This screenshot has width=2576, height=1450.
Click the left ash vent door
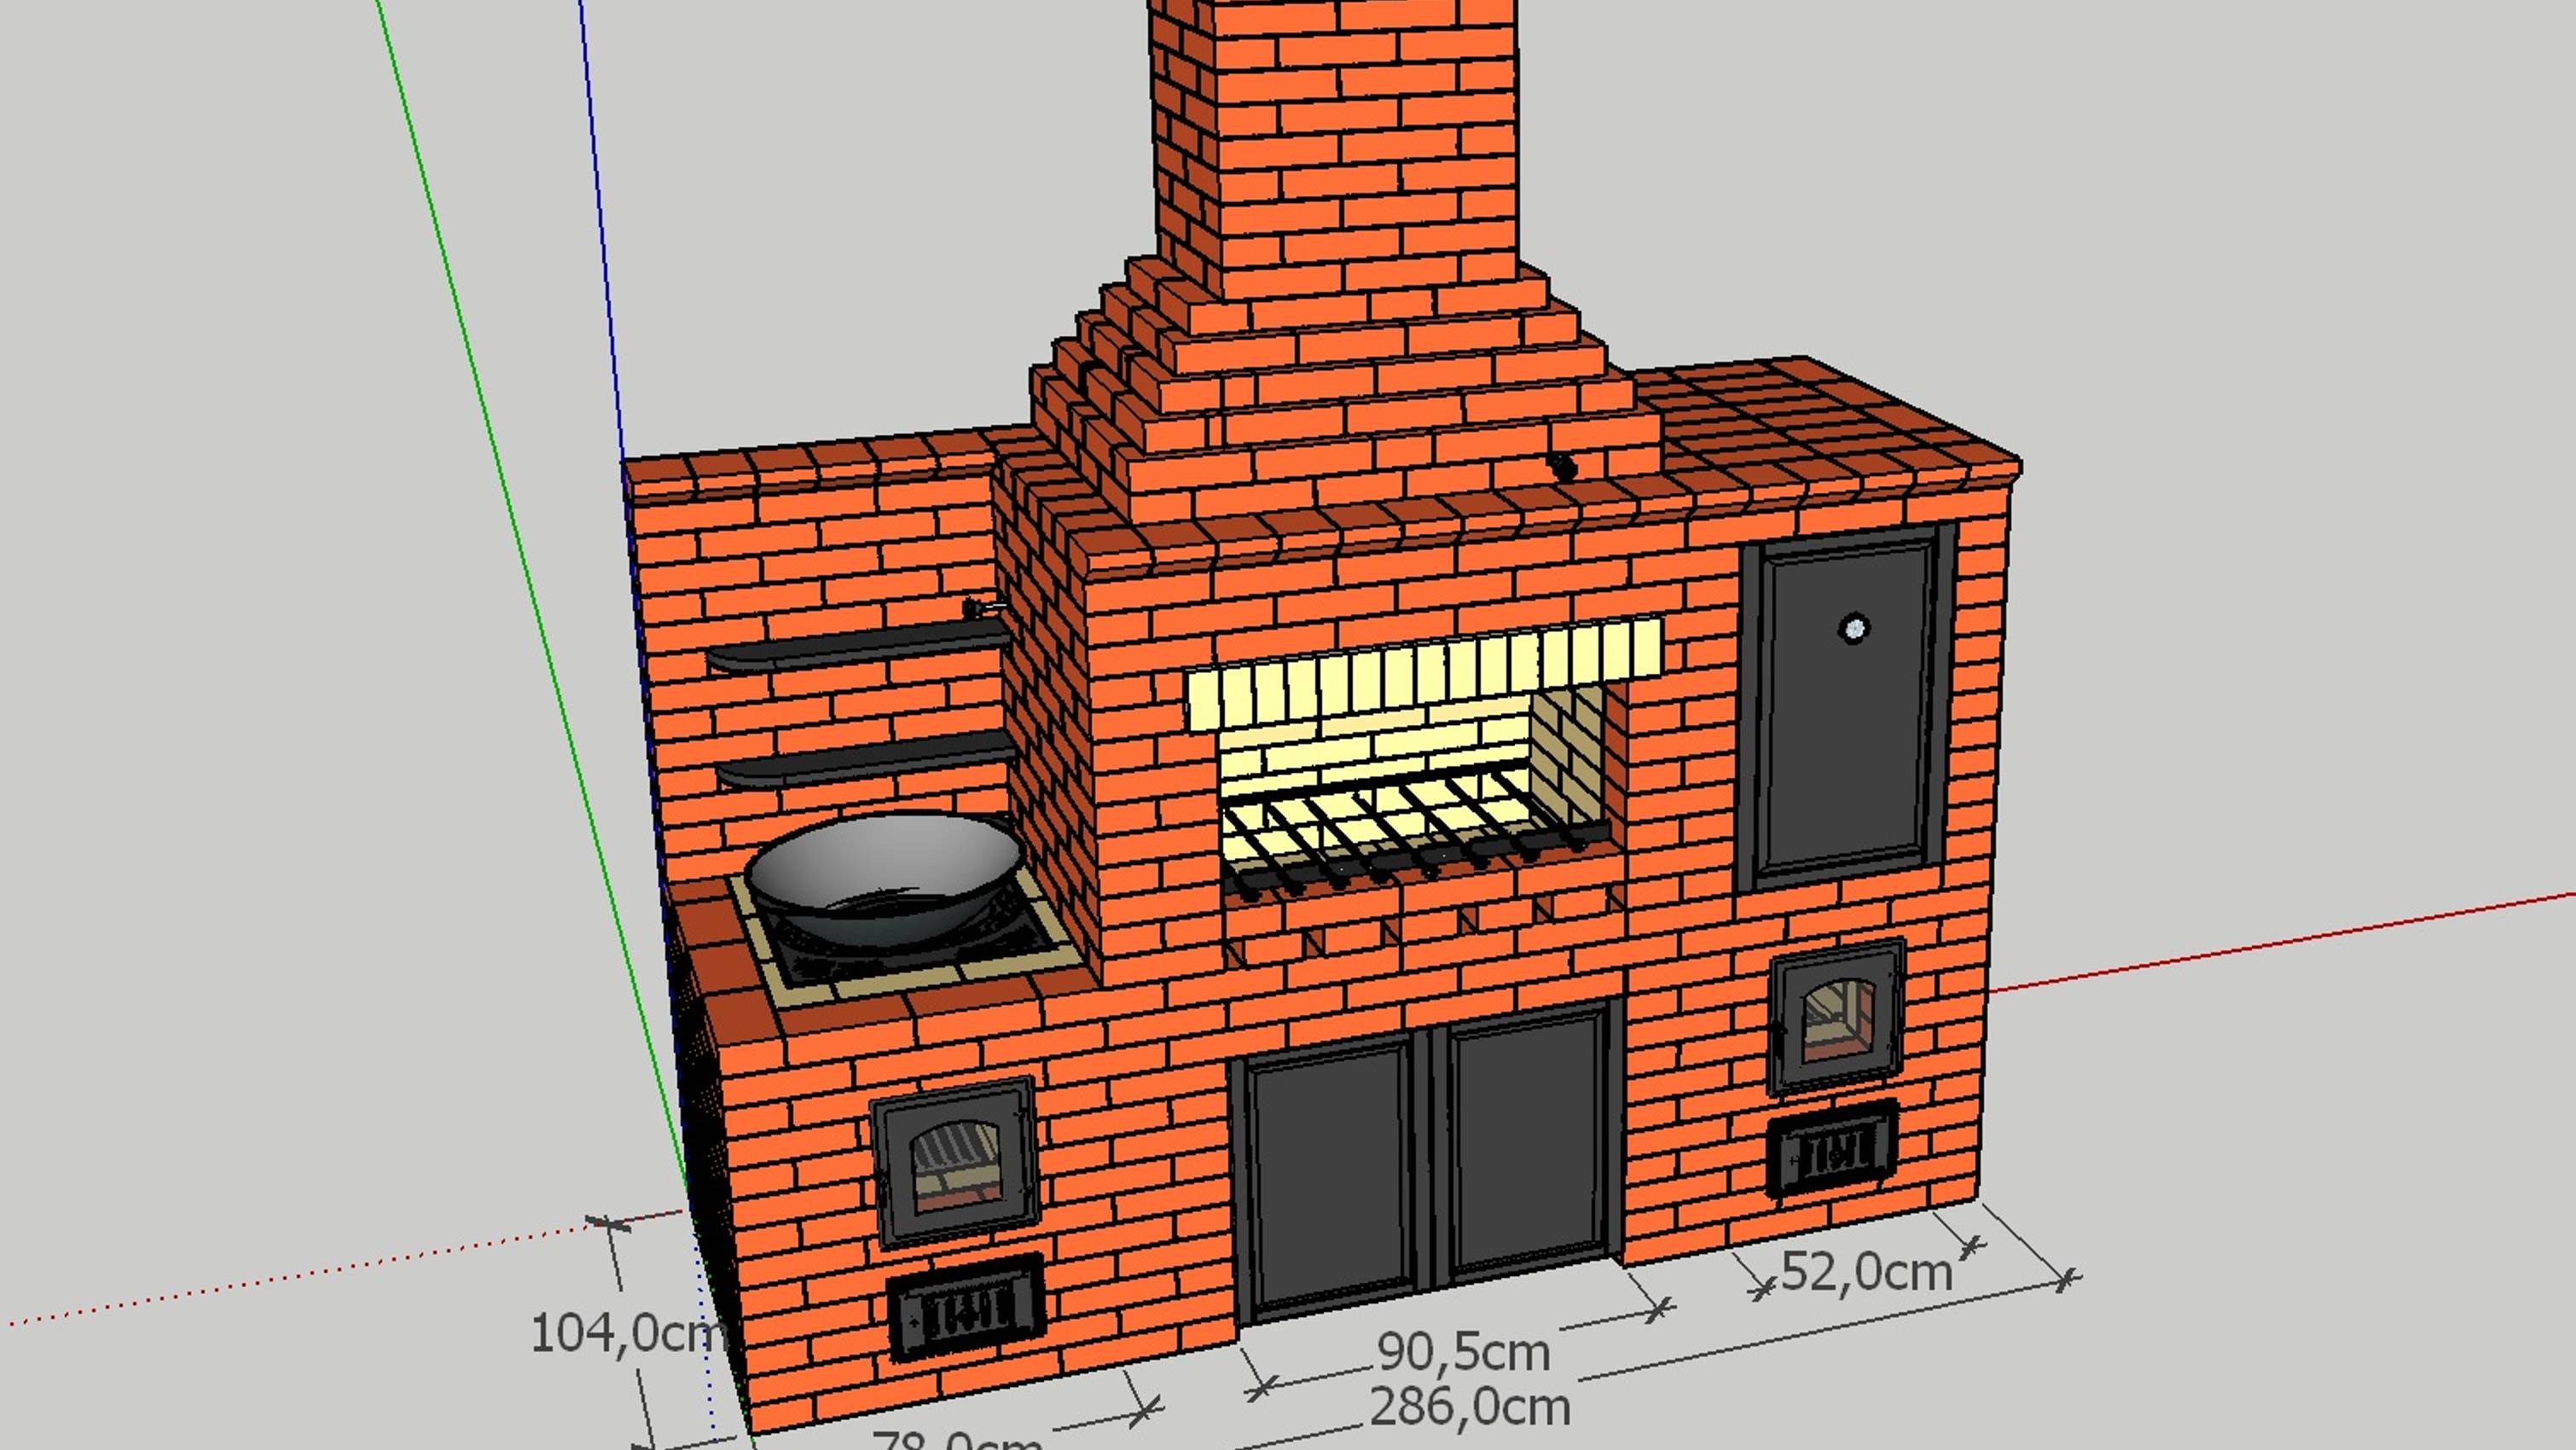tap(966, 1307)
